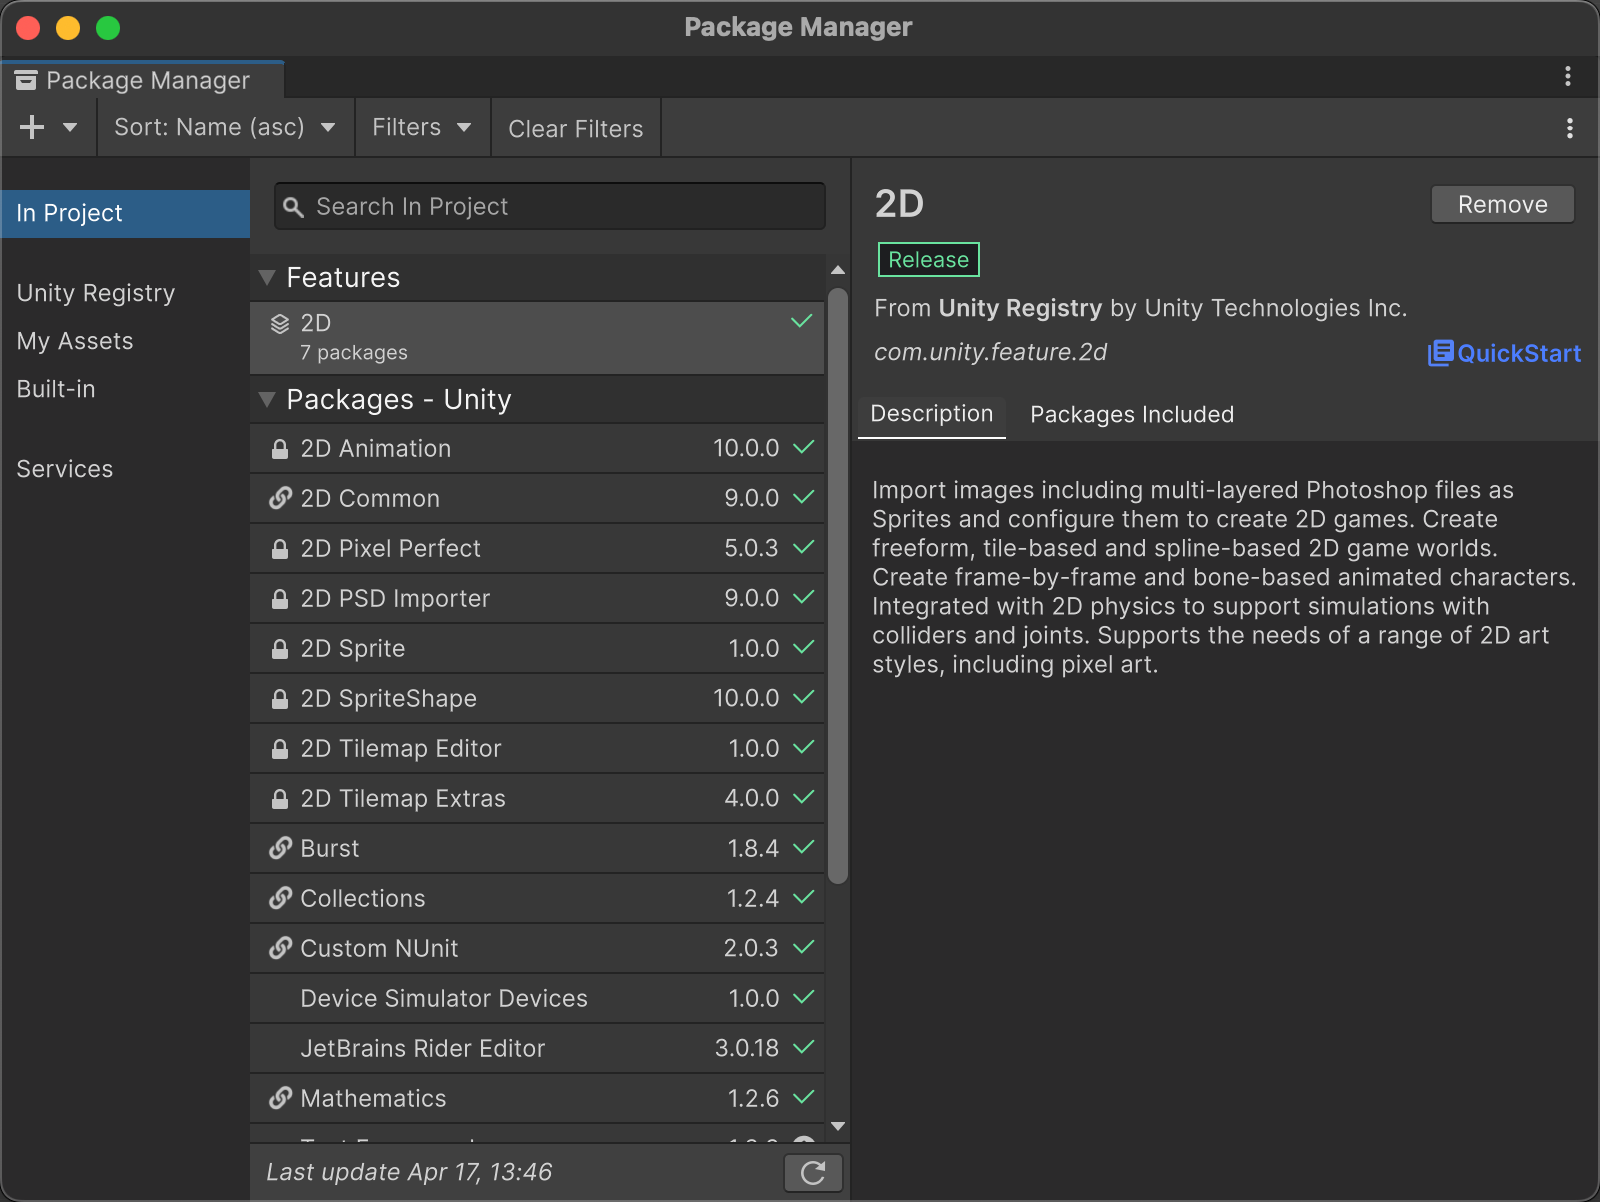Click the Remove button for the 2D feature
Image resolution: width=1600 pixels, height=1202 pixels.
click(1503, 204)
